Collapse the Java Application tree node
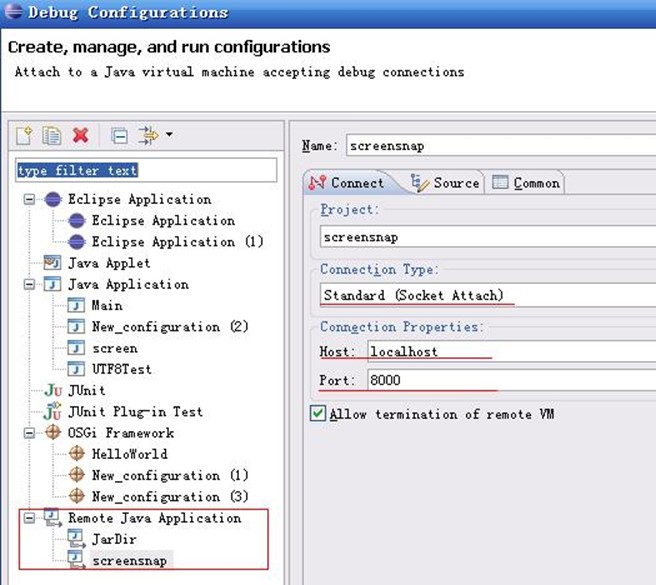The height and width of the screenshot is (585, 656). [x=30, y=285]
